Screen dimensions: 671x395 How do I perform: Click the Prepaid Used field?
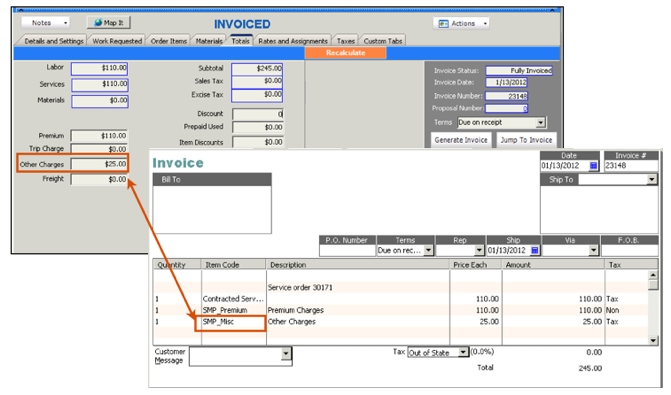(258, 127)
